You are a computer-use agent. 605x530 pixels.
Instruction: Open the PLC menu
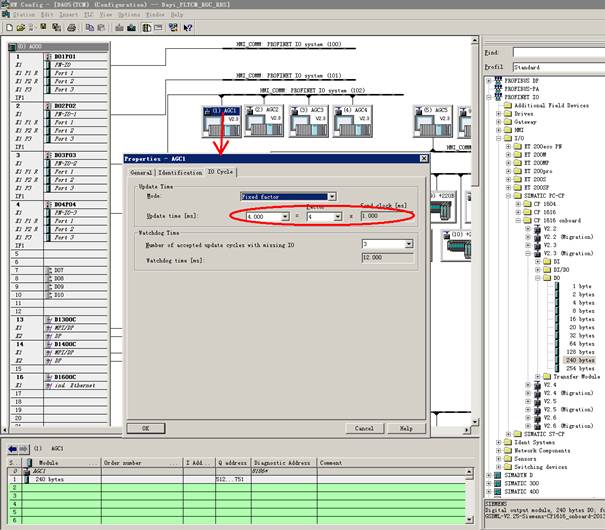point(87,15)
